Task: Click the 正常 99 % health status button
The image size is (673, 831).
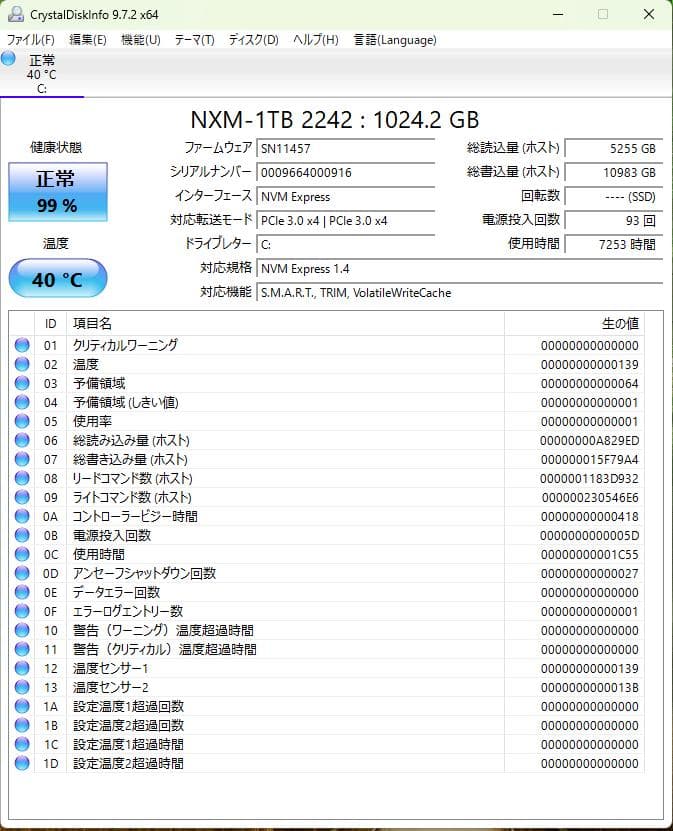Action: click(x=58, y=192)
